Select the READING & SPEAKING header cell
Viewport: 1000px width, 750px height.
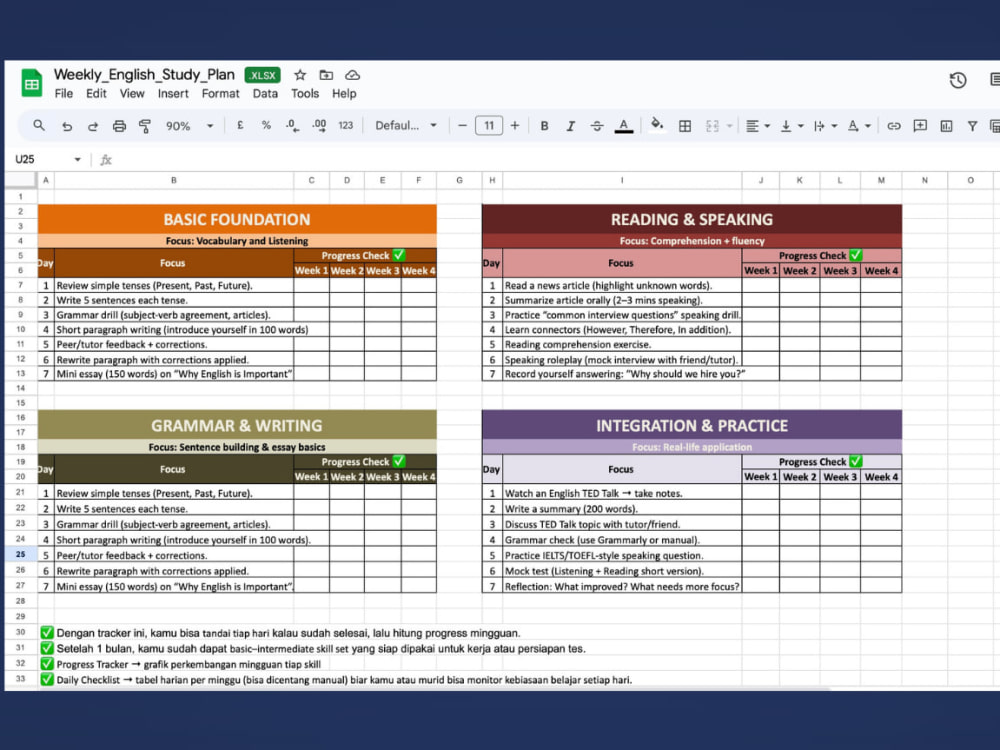(692, 219)
